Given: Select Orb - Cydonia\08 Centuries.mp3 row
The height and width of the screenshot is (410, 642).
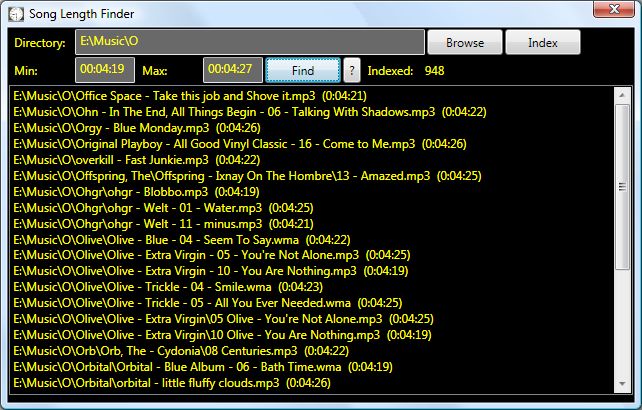Looking at the screenshot, I should point(181,351).
